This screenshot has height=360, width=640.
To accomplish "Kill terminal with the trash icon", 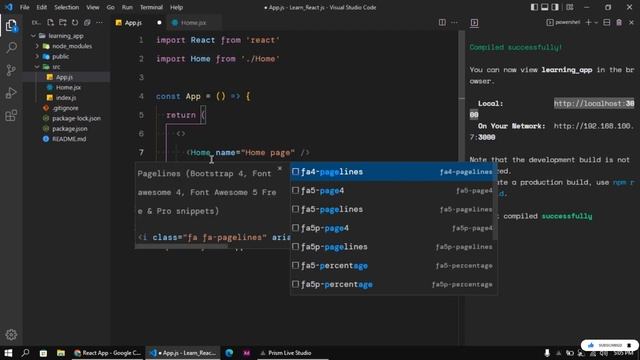I will 619,22.
